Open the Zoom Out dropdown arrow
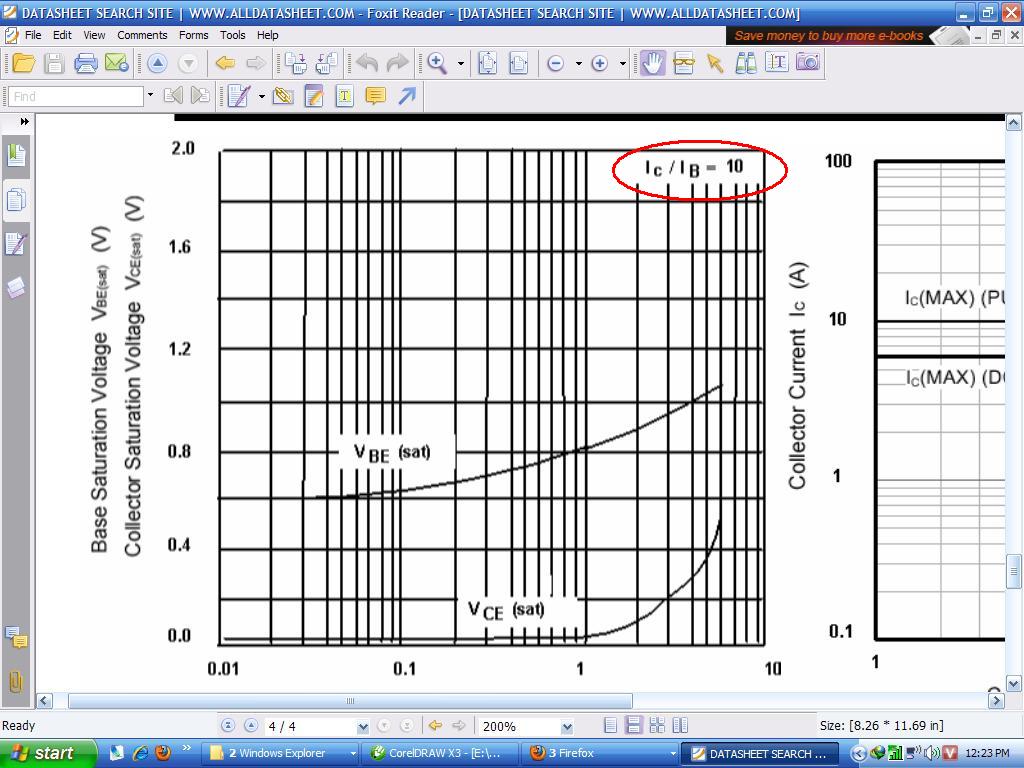Screen dimensions: 1024x768 coord(579,63)
